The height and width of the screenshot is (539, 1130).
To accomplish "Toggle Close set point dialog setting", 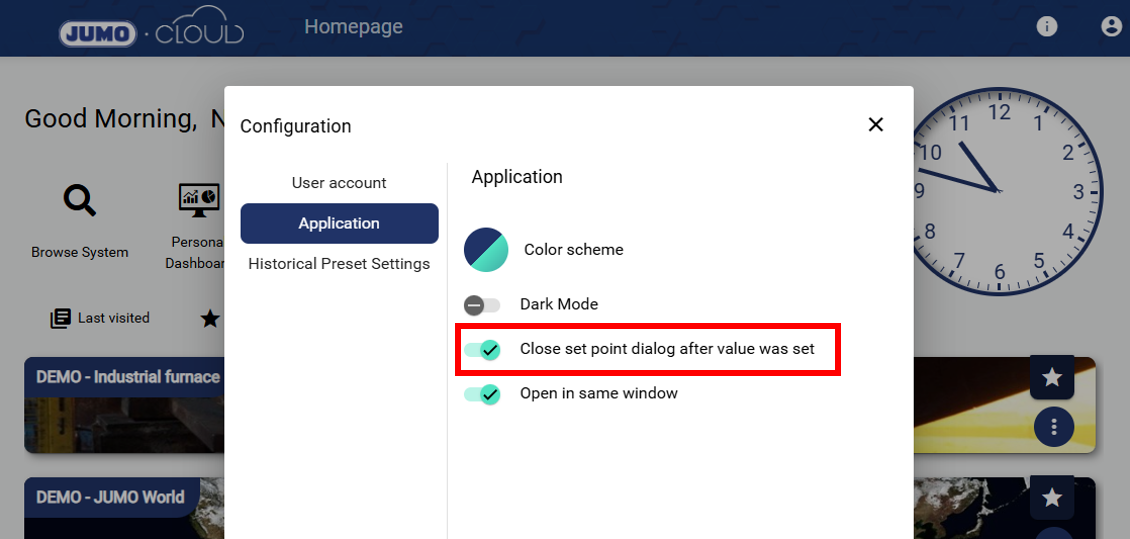I will pyautogui.click(x=482, y=350).
